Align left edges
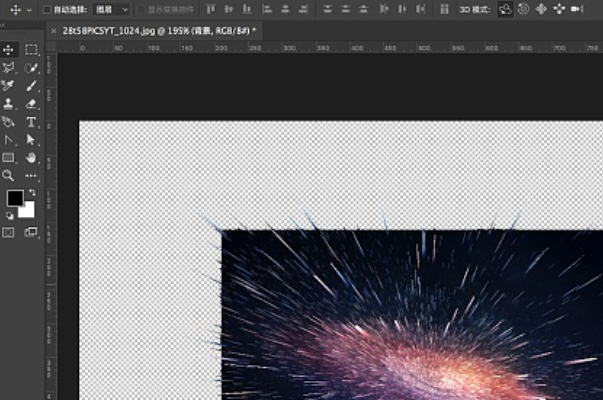The height and width of the screenshot is (400, 603). pyautogui.click(x=267, y=9)
